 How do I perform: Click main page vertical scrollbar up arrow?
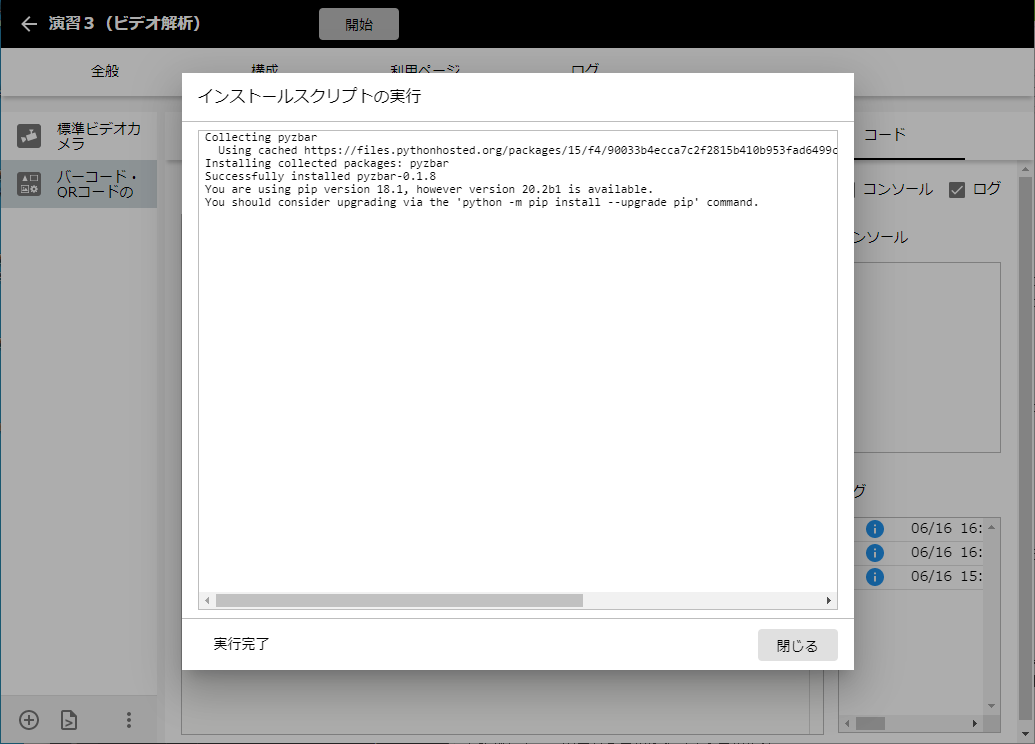(x=1025, y=170)
